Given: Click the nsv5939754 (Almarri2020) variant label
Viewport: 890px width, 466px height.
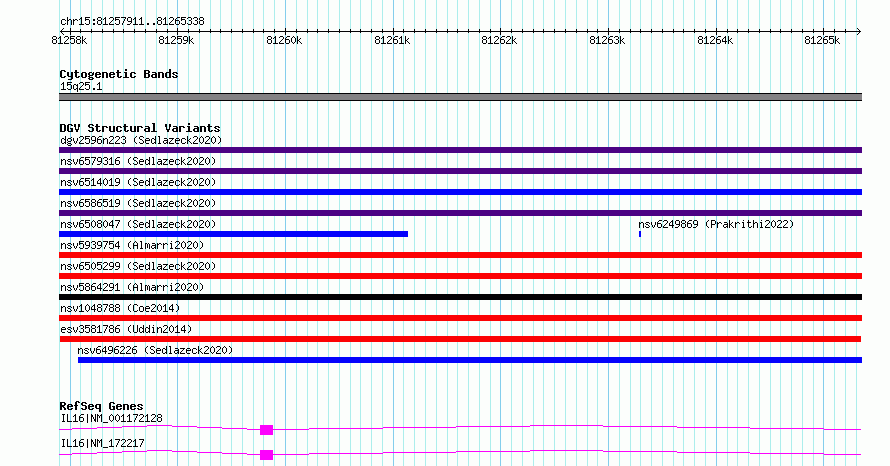Looking at the screenshot, I should [x=132, y=245].
